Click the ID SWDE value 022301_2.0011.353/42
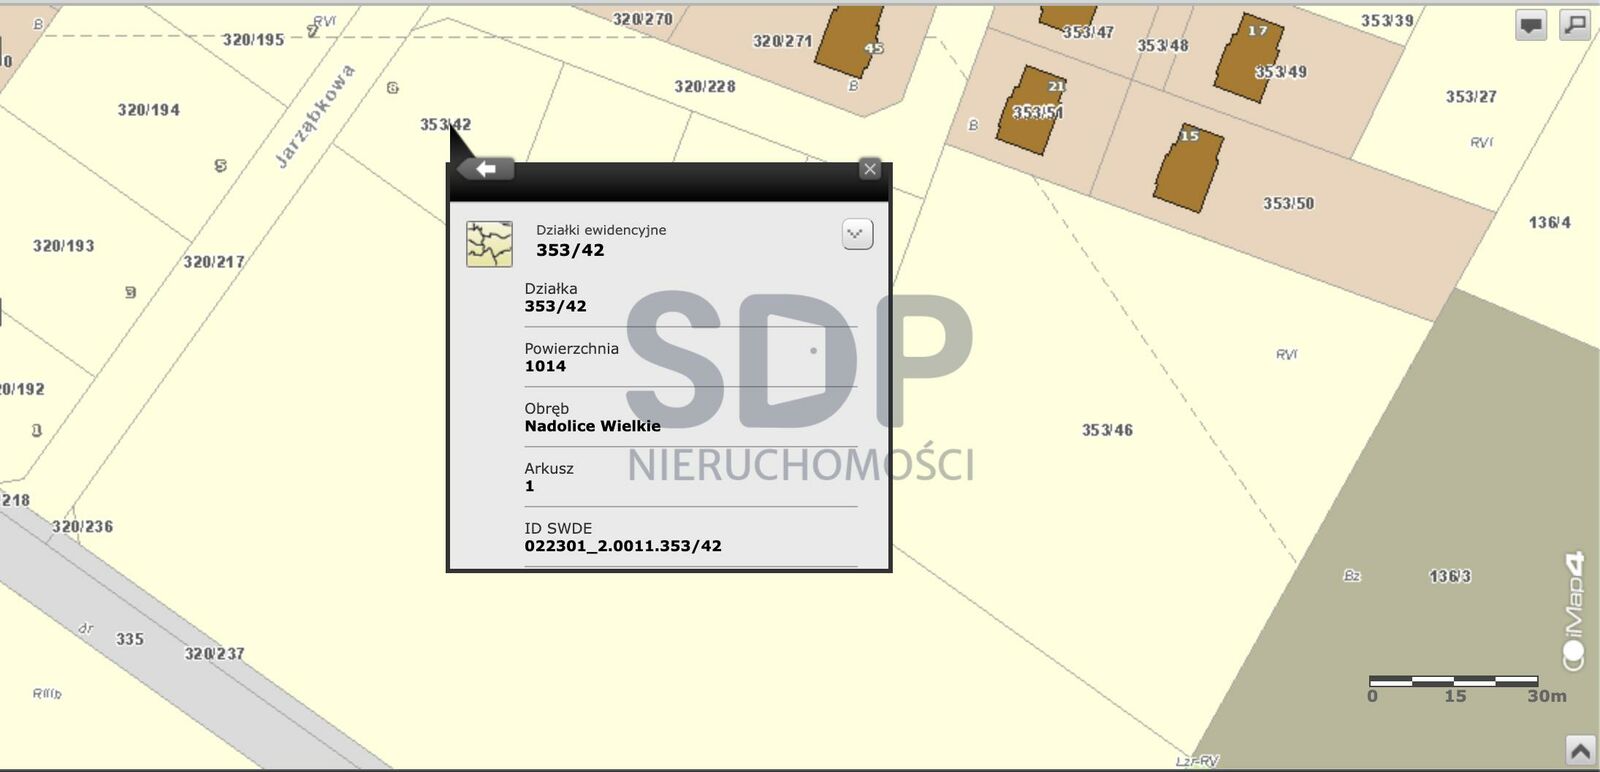Screen dimensions: 1600x772 point(623,546)
